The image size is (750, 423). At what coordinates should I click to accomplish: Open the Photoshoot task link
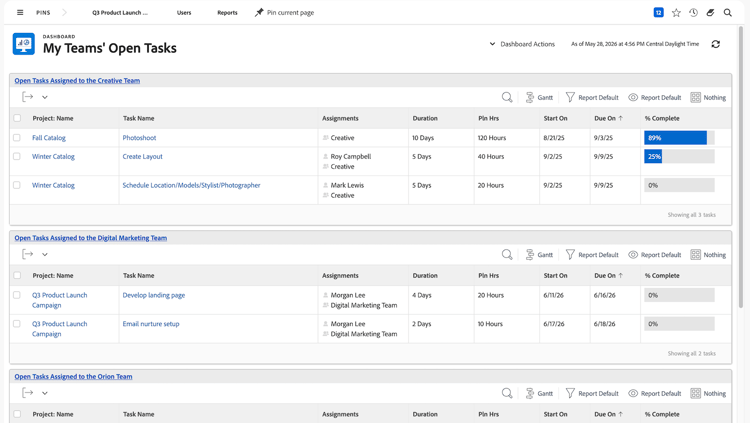139,138
